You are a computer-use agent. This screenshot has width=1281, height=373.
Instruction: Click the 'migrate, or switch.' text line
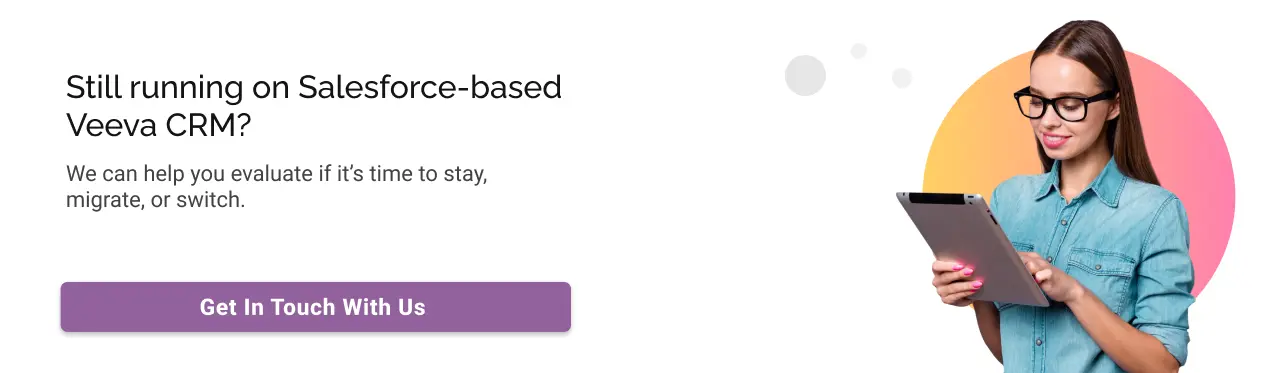(155, 199)
